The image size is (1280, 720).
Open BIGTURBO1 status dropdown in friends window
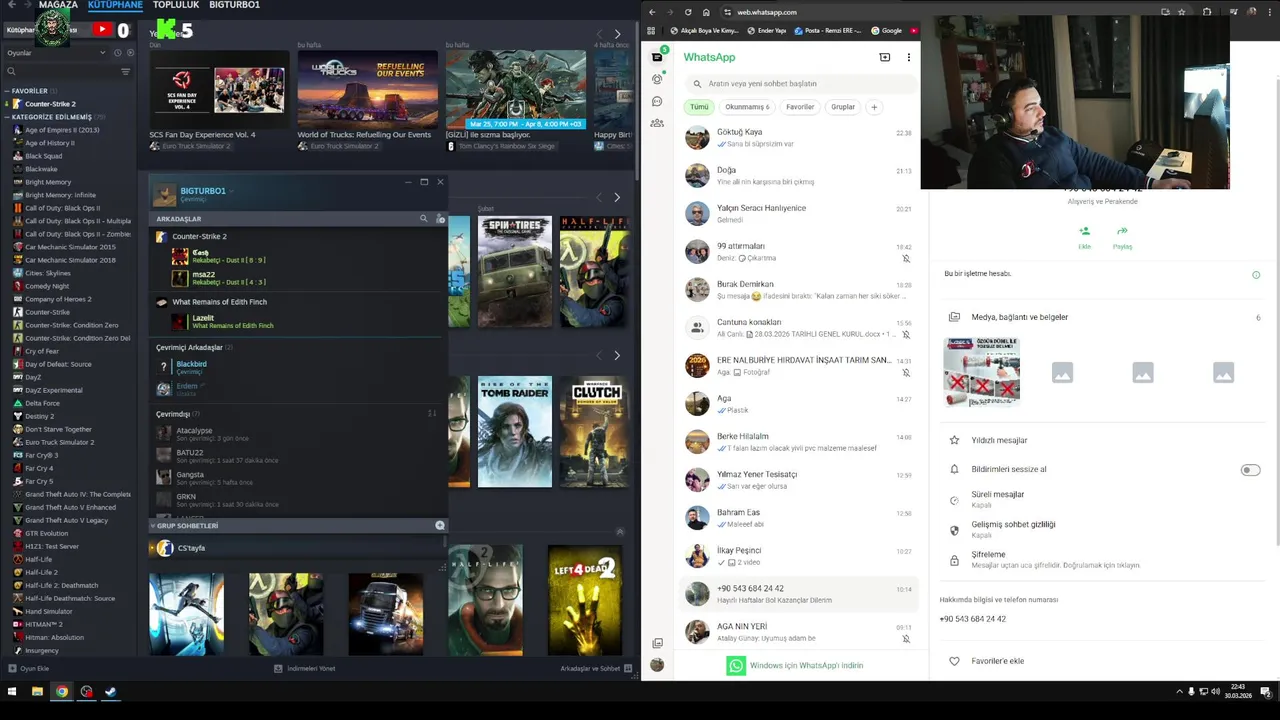[230, 190]
